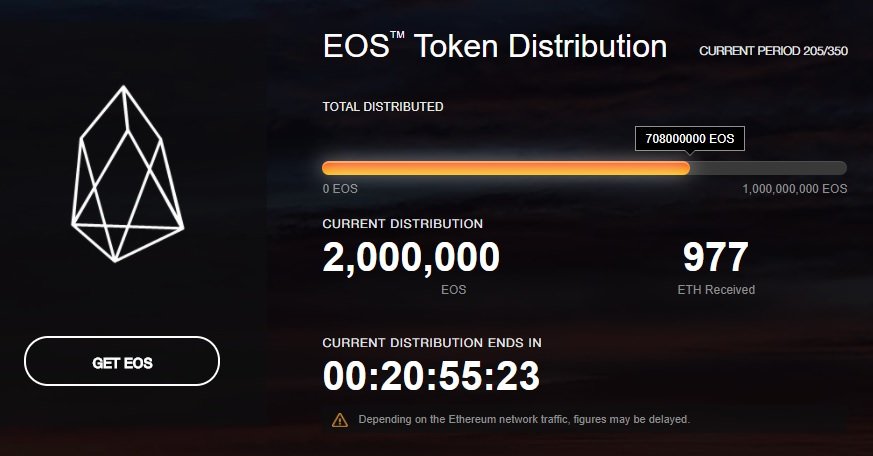
Task: Click the Total Distributed label
Action: point(382,106)
